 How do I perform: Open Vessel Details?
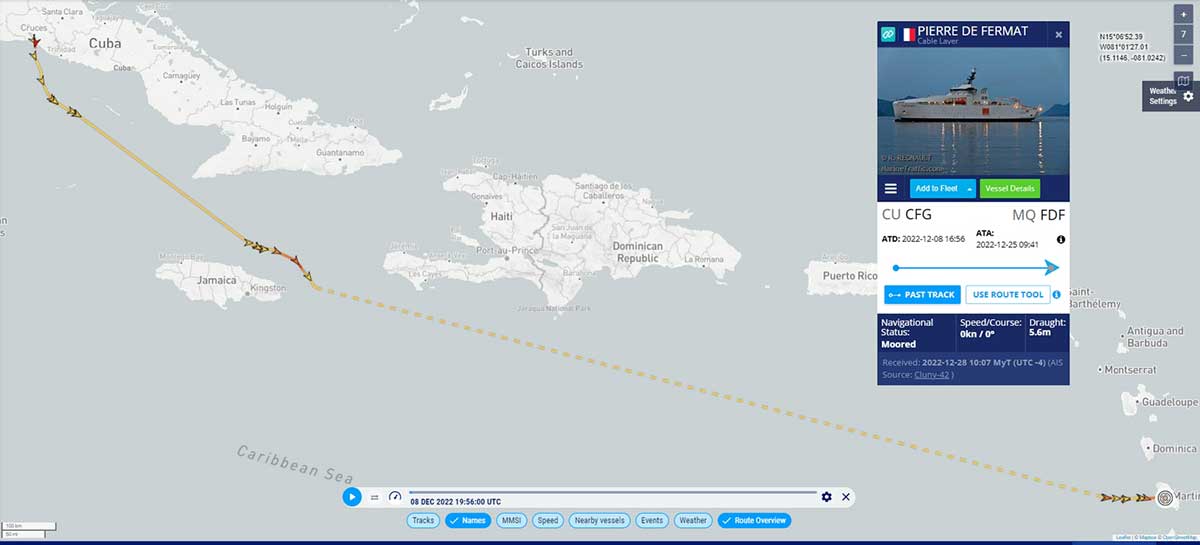[x=1009, y=188]
